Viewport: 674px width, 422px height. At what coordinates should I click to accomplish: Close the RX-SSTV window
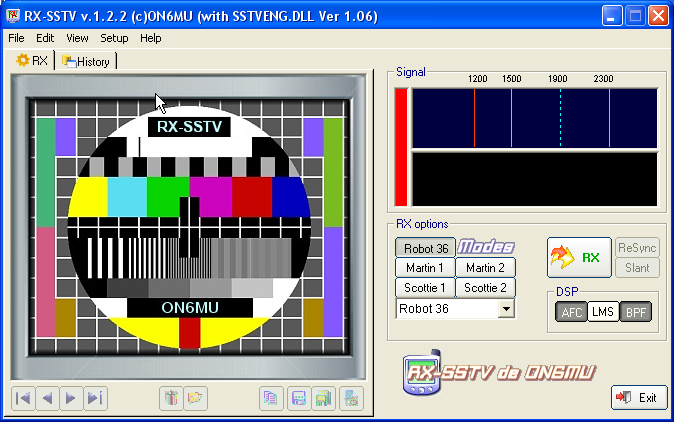click(x=658, y=16)
